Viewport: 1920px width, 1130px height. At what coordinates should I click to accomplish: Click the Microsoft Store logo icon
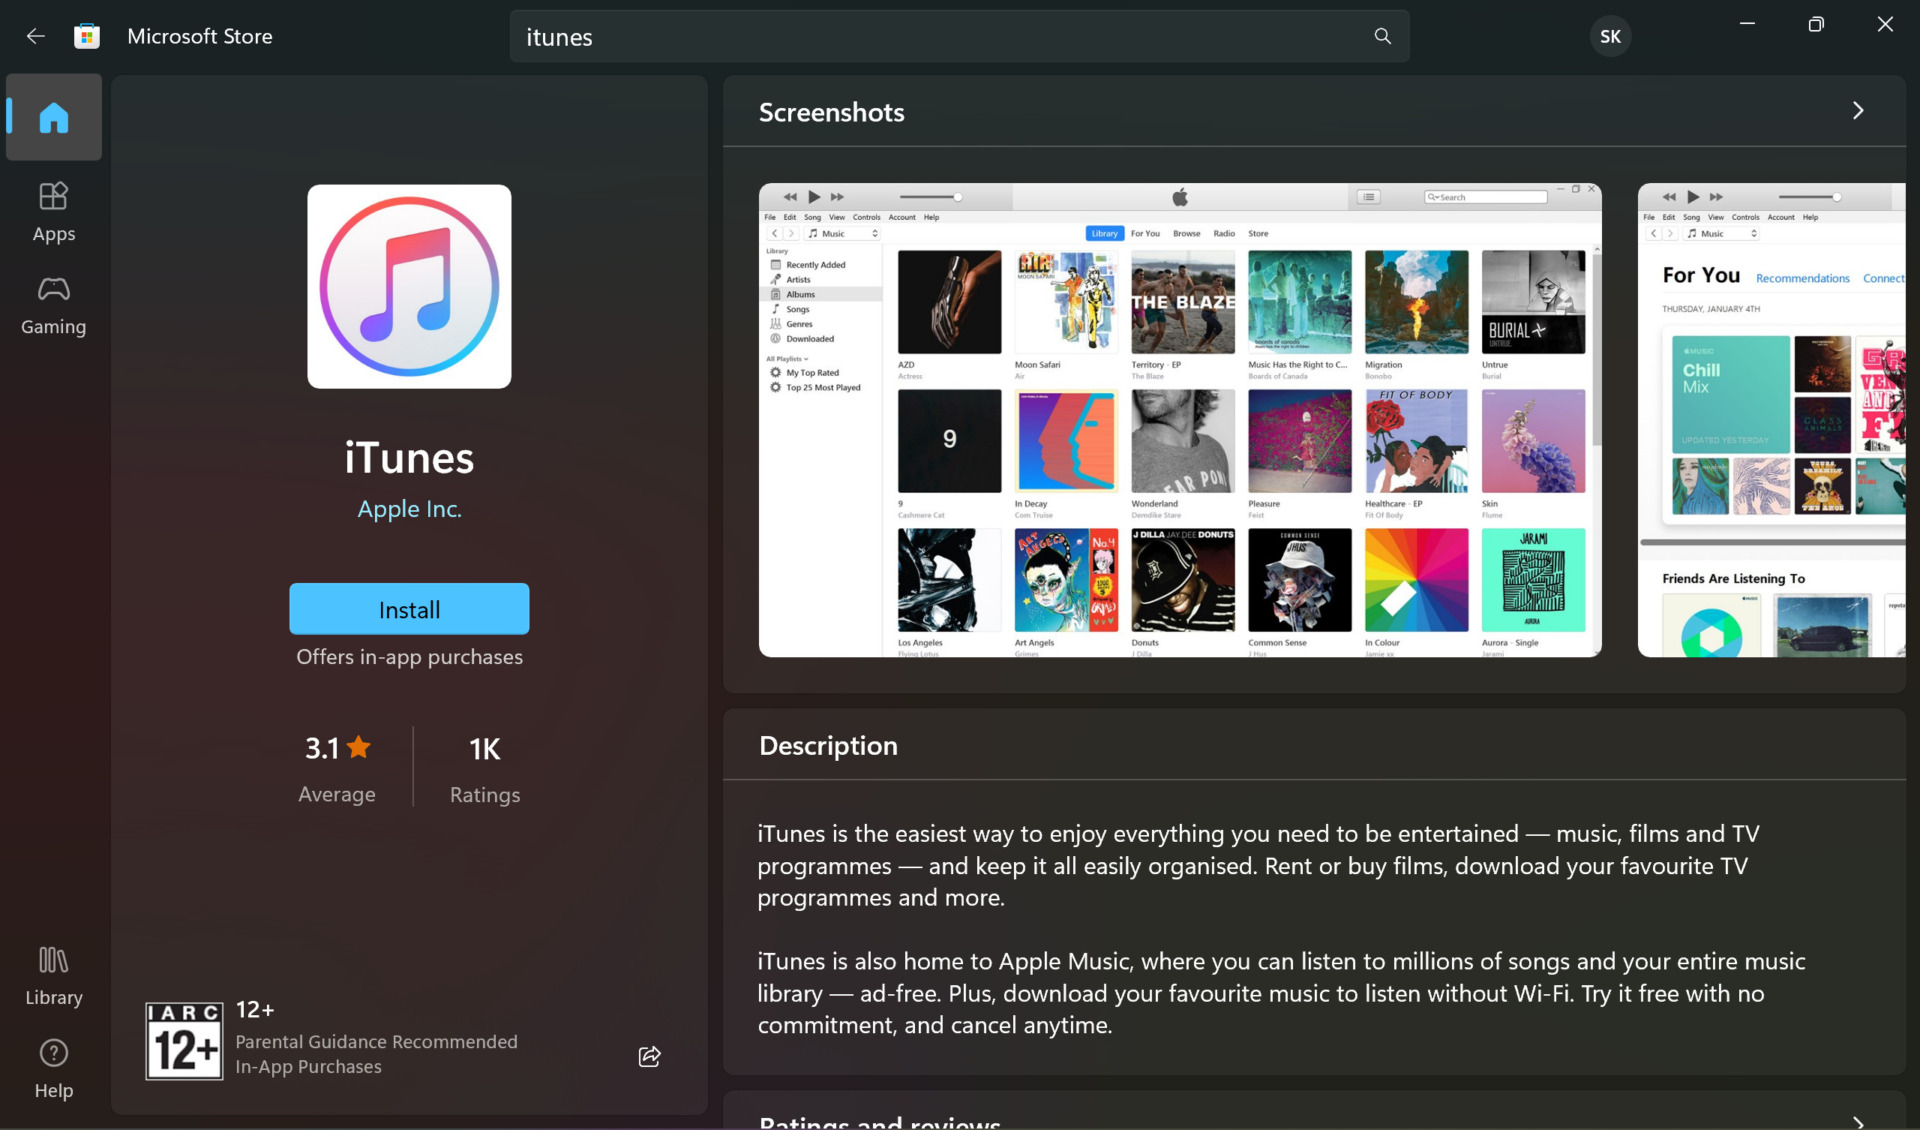pyautogui.click(x=87, y=37)
